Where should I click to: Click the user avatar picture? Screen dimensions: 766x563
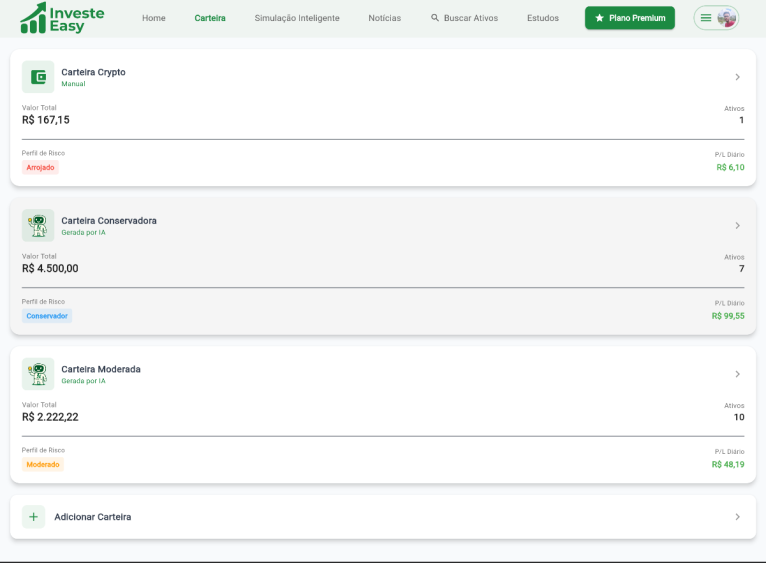(x=727, y=18)
